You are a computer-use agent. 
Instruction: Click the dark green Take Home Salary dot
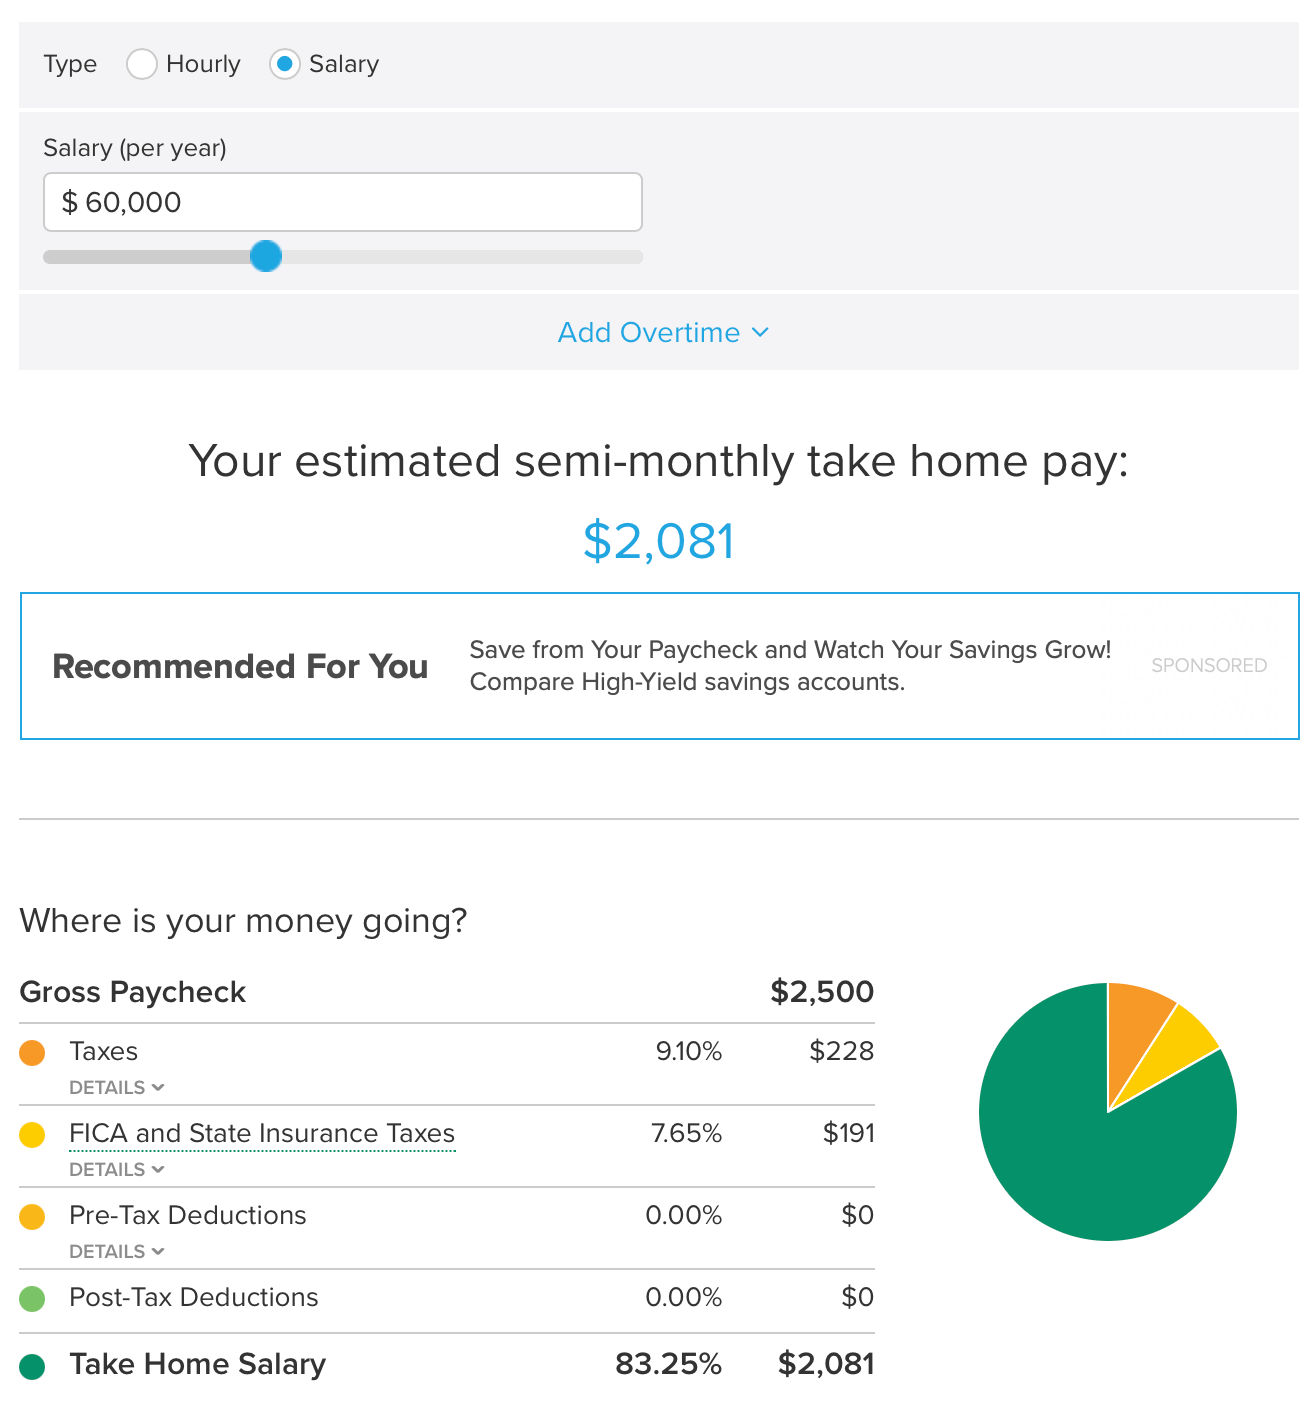point(33,1365)
